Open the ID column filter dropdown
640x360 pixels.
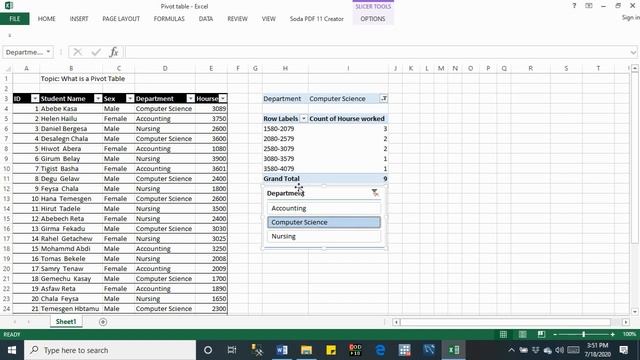tap(35, 98)
